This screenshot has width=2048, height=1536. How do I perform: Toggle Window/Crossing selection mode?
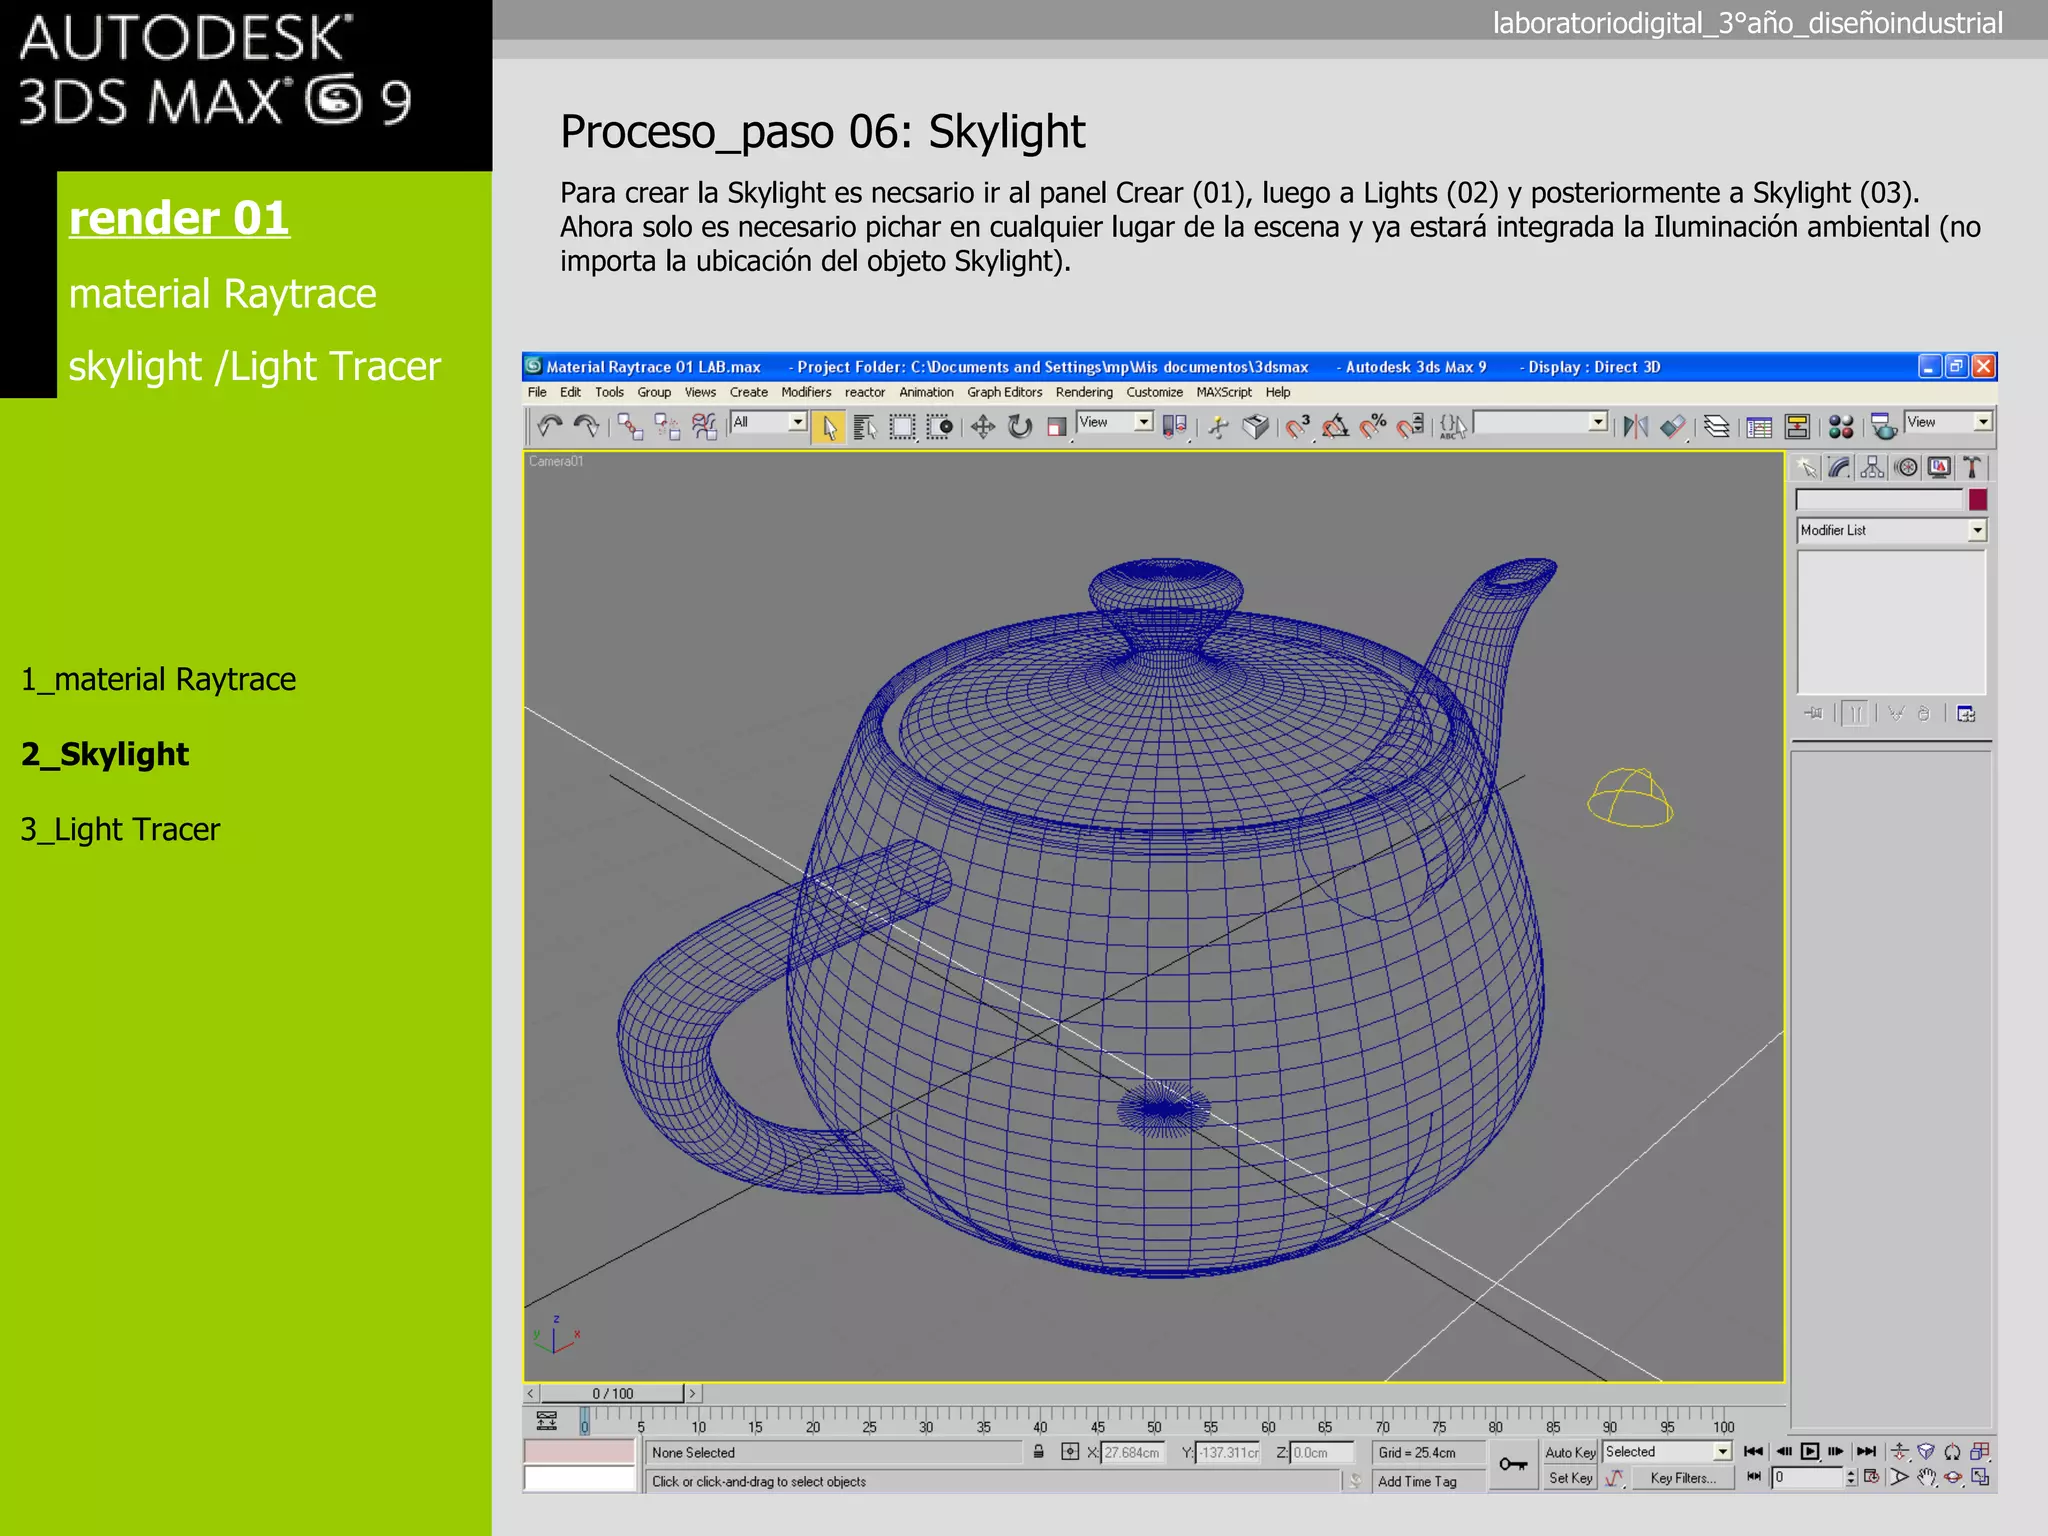[x=940, y=427]
